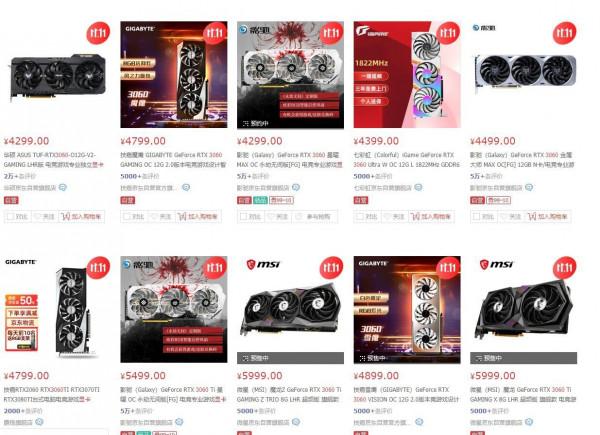Open MSI Gaming Z Trio 8G LHR title
Screen dimensions: 600x435
point(290,394)
